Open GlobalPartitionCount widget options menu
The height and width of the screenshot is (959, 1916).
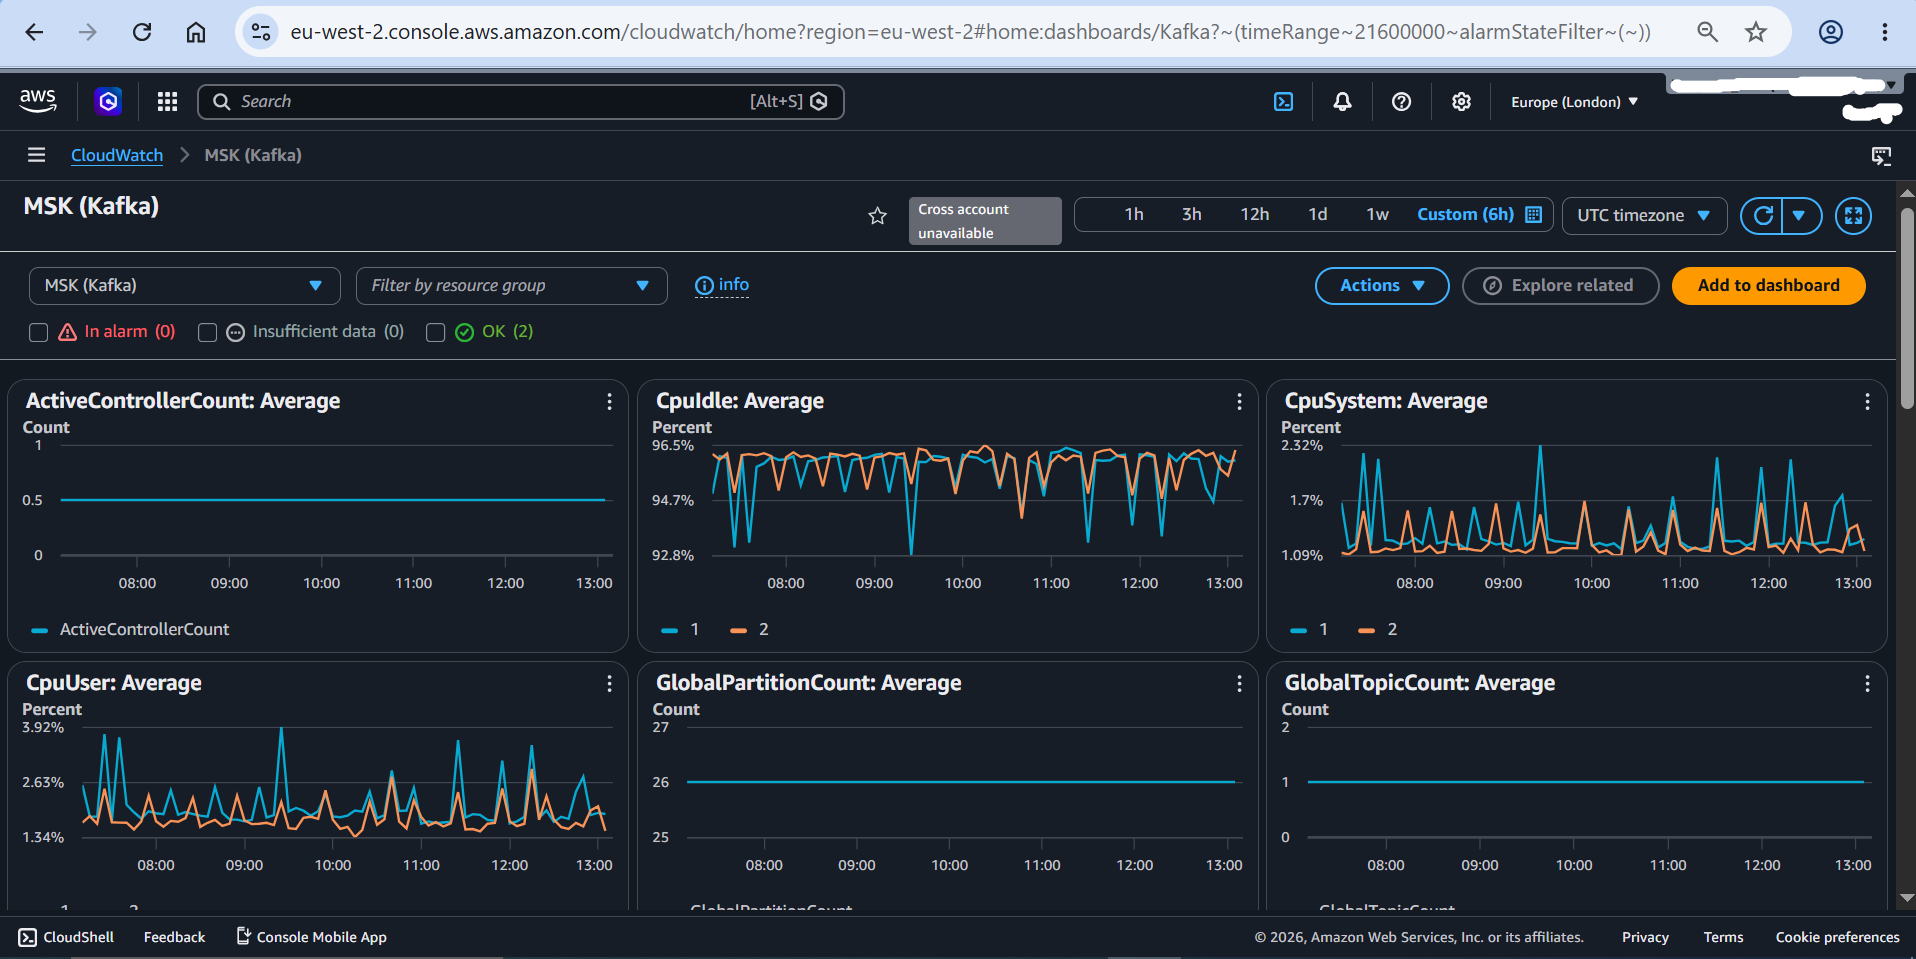coord(1239,683)
